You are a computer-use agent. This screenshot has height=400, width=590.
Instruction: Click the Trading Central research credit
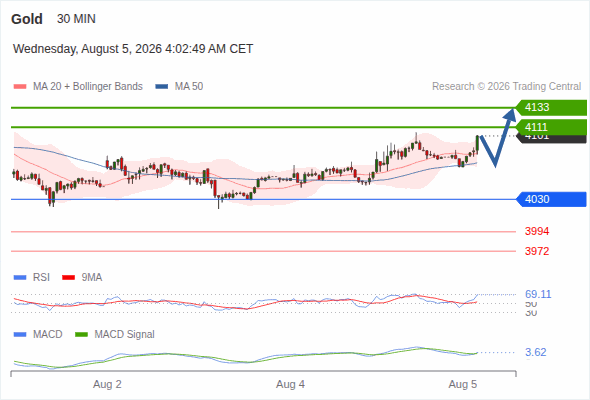coord(506,87)
